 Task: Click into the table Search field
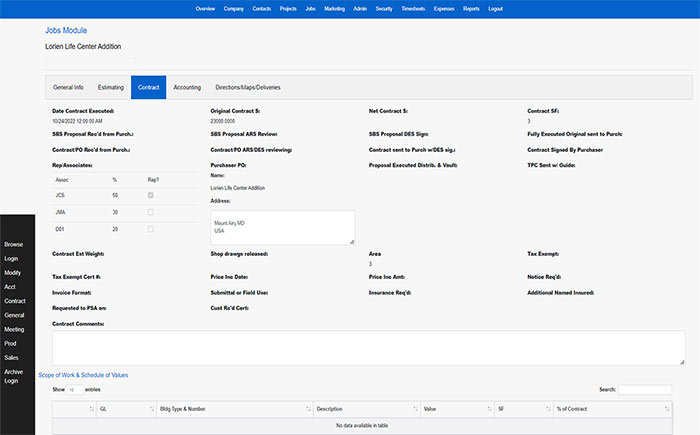tap(645, 390)
